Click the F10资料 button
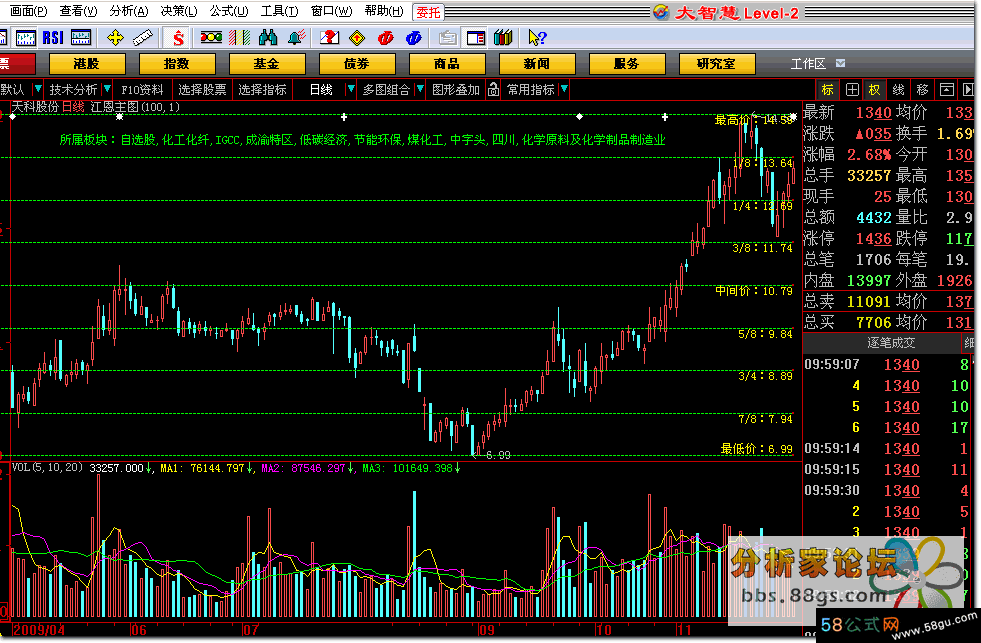Viewport: 981px width, 643px height. click(142, 89)
